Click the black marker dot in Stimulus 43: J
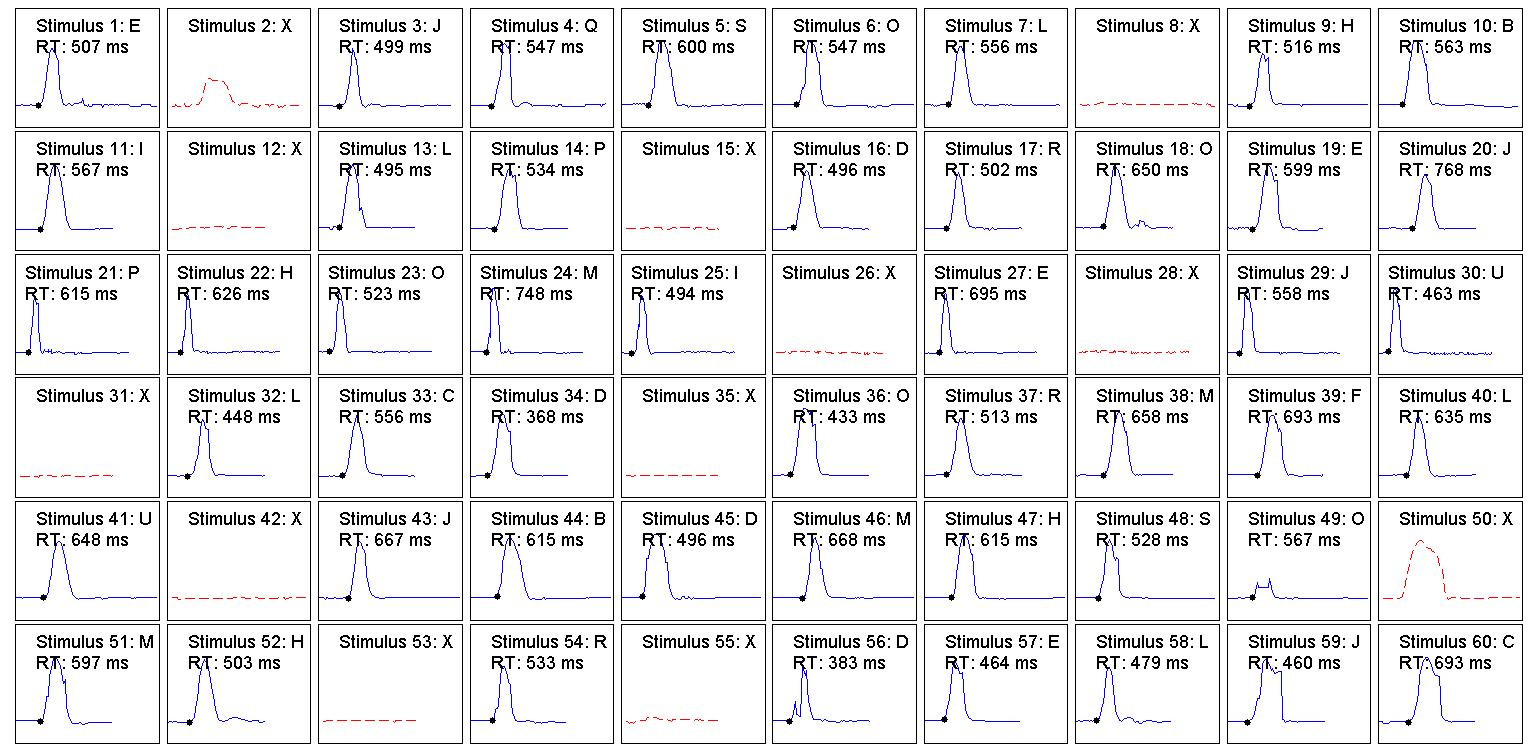Screen dimensions: 1537x751 [348, 598]
